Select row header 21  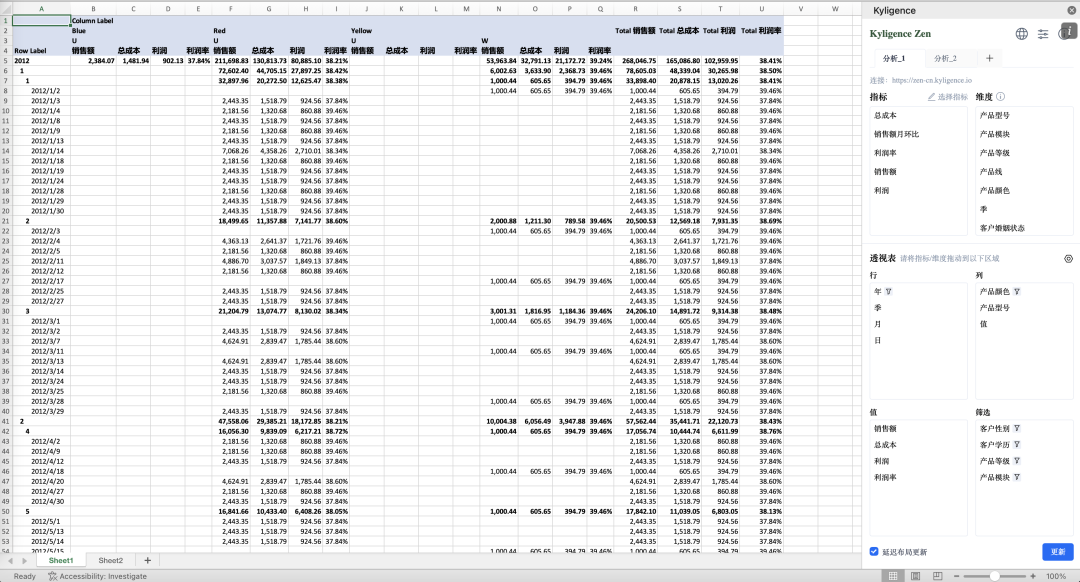click(x=6, y=221)
